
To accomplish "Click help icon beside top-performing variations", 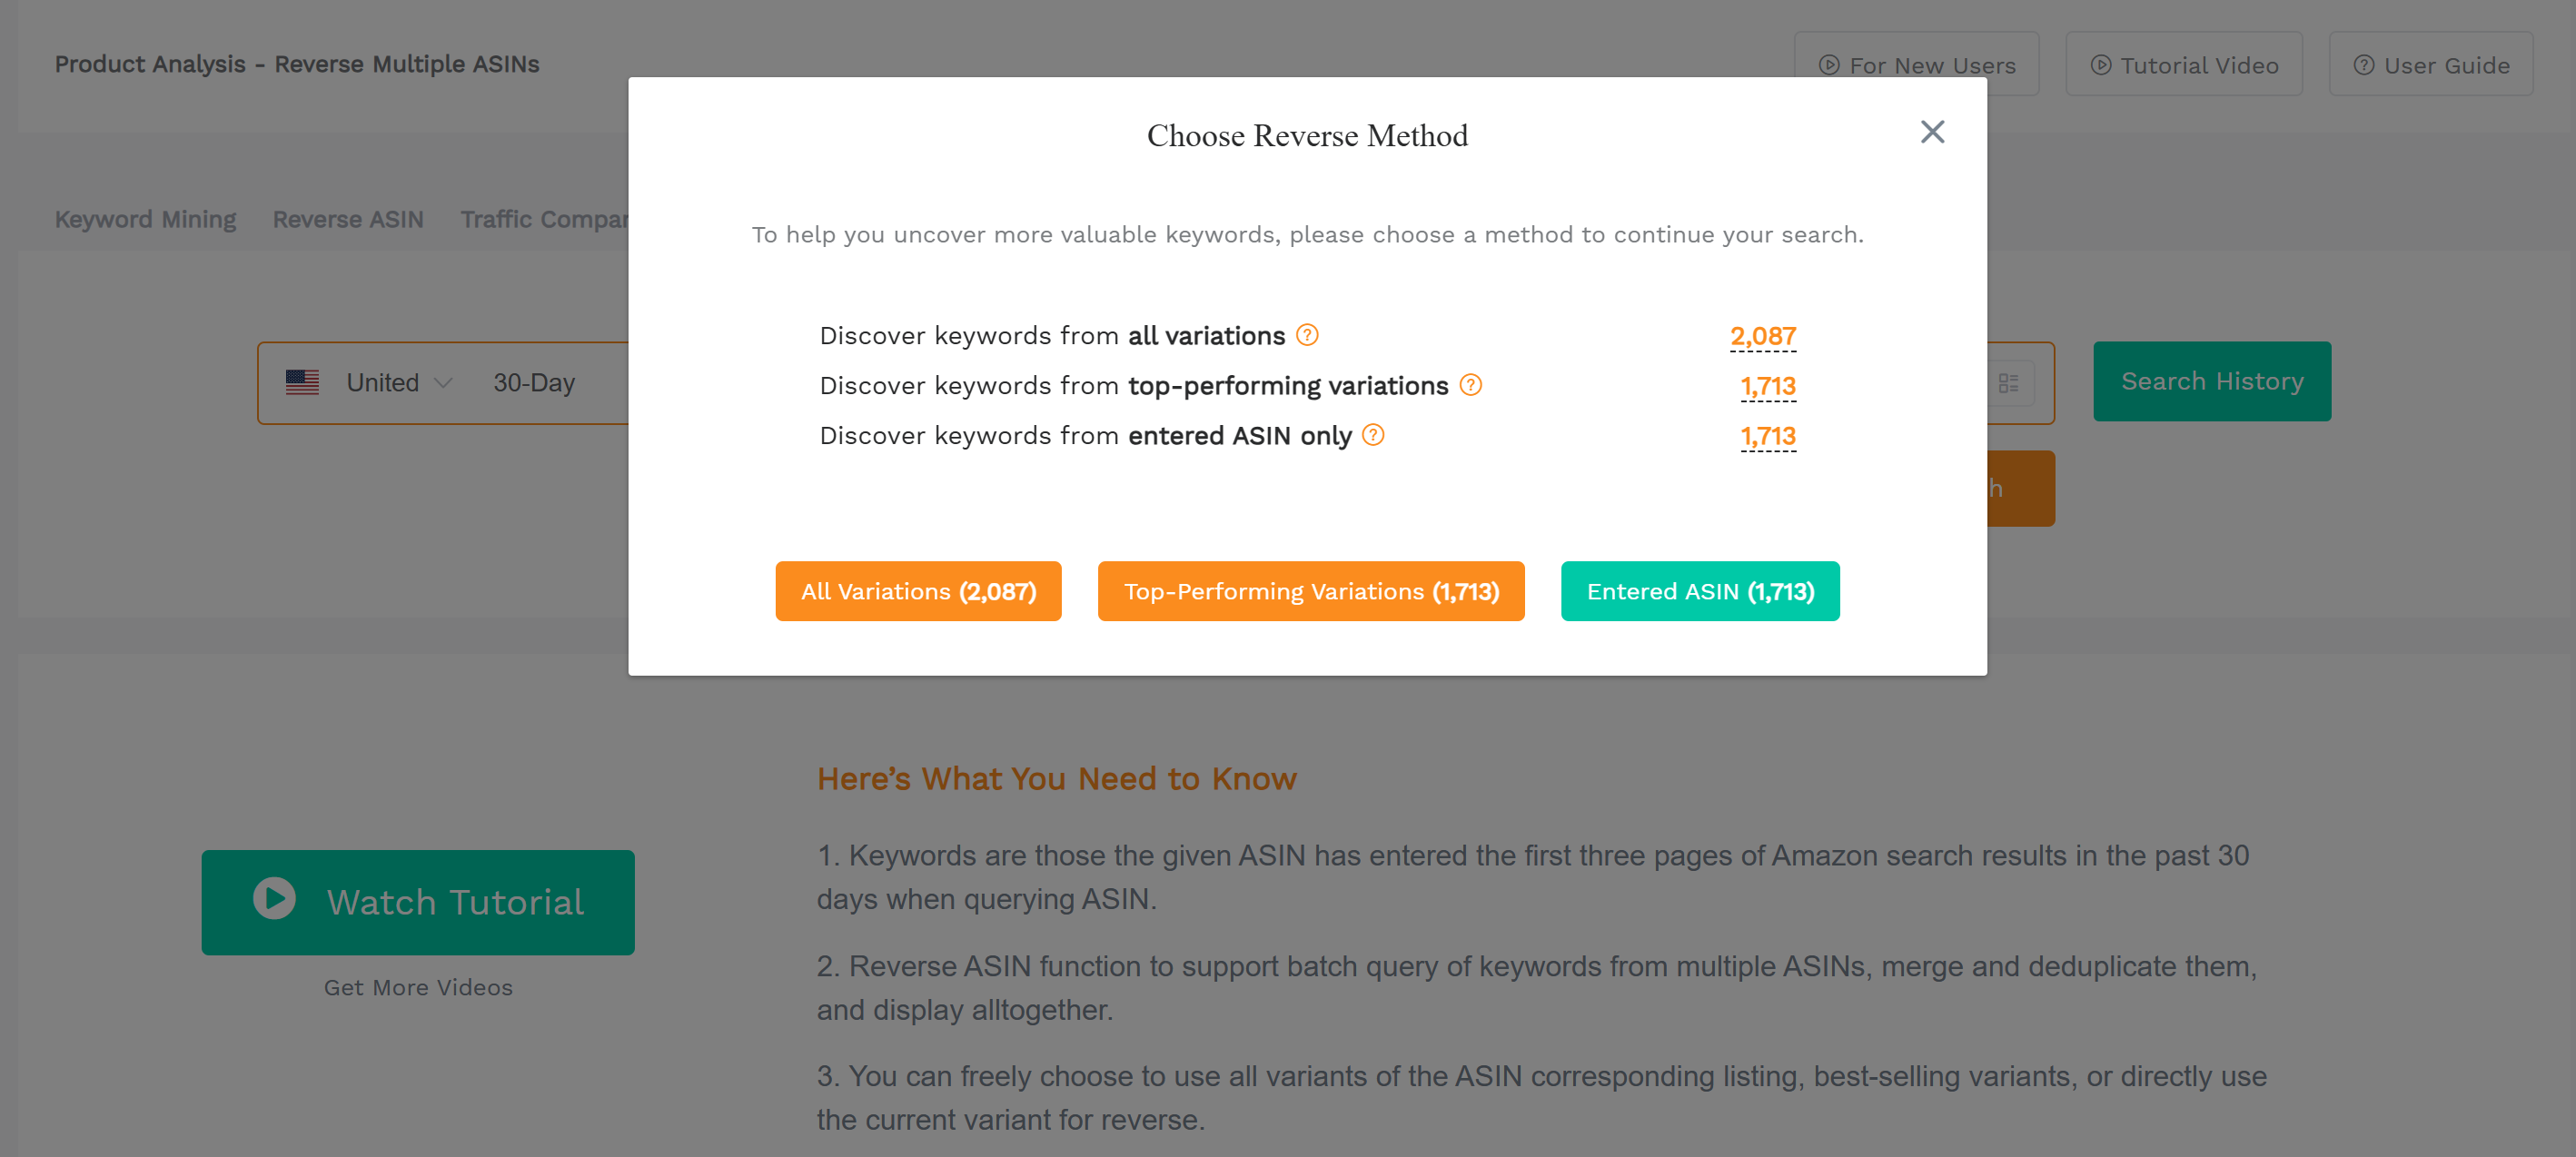I will tap(1470, 385).
